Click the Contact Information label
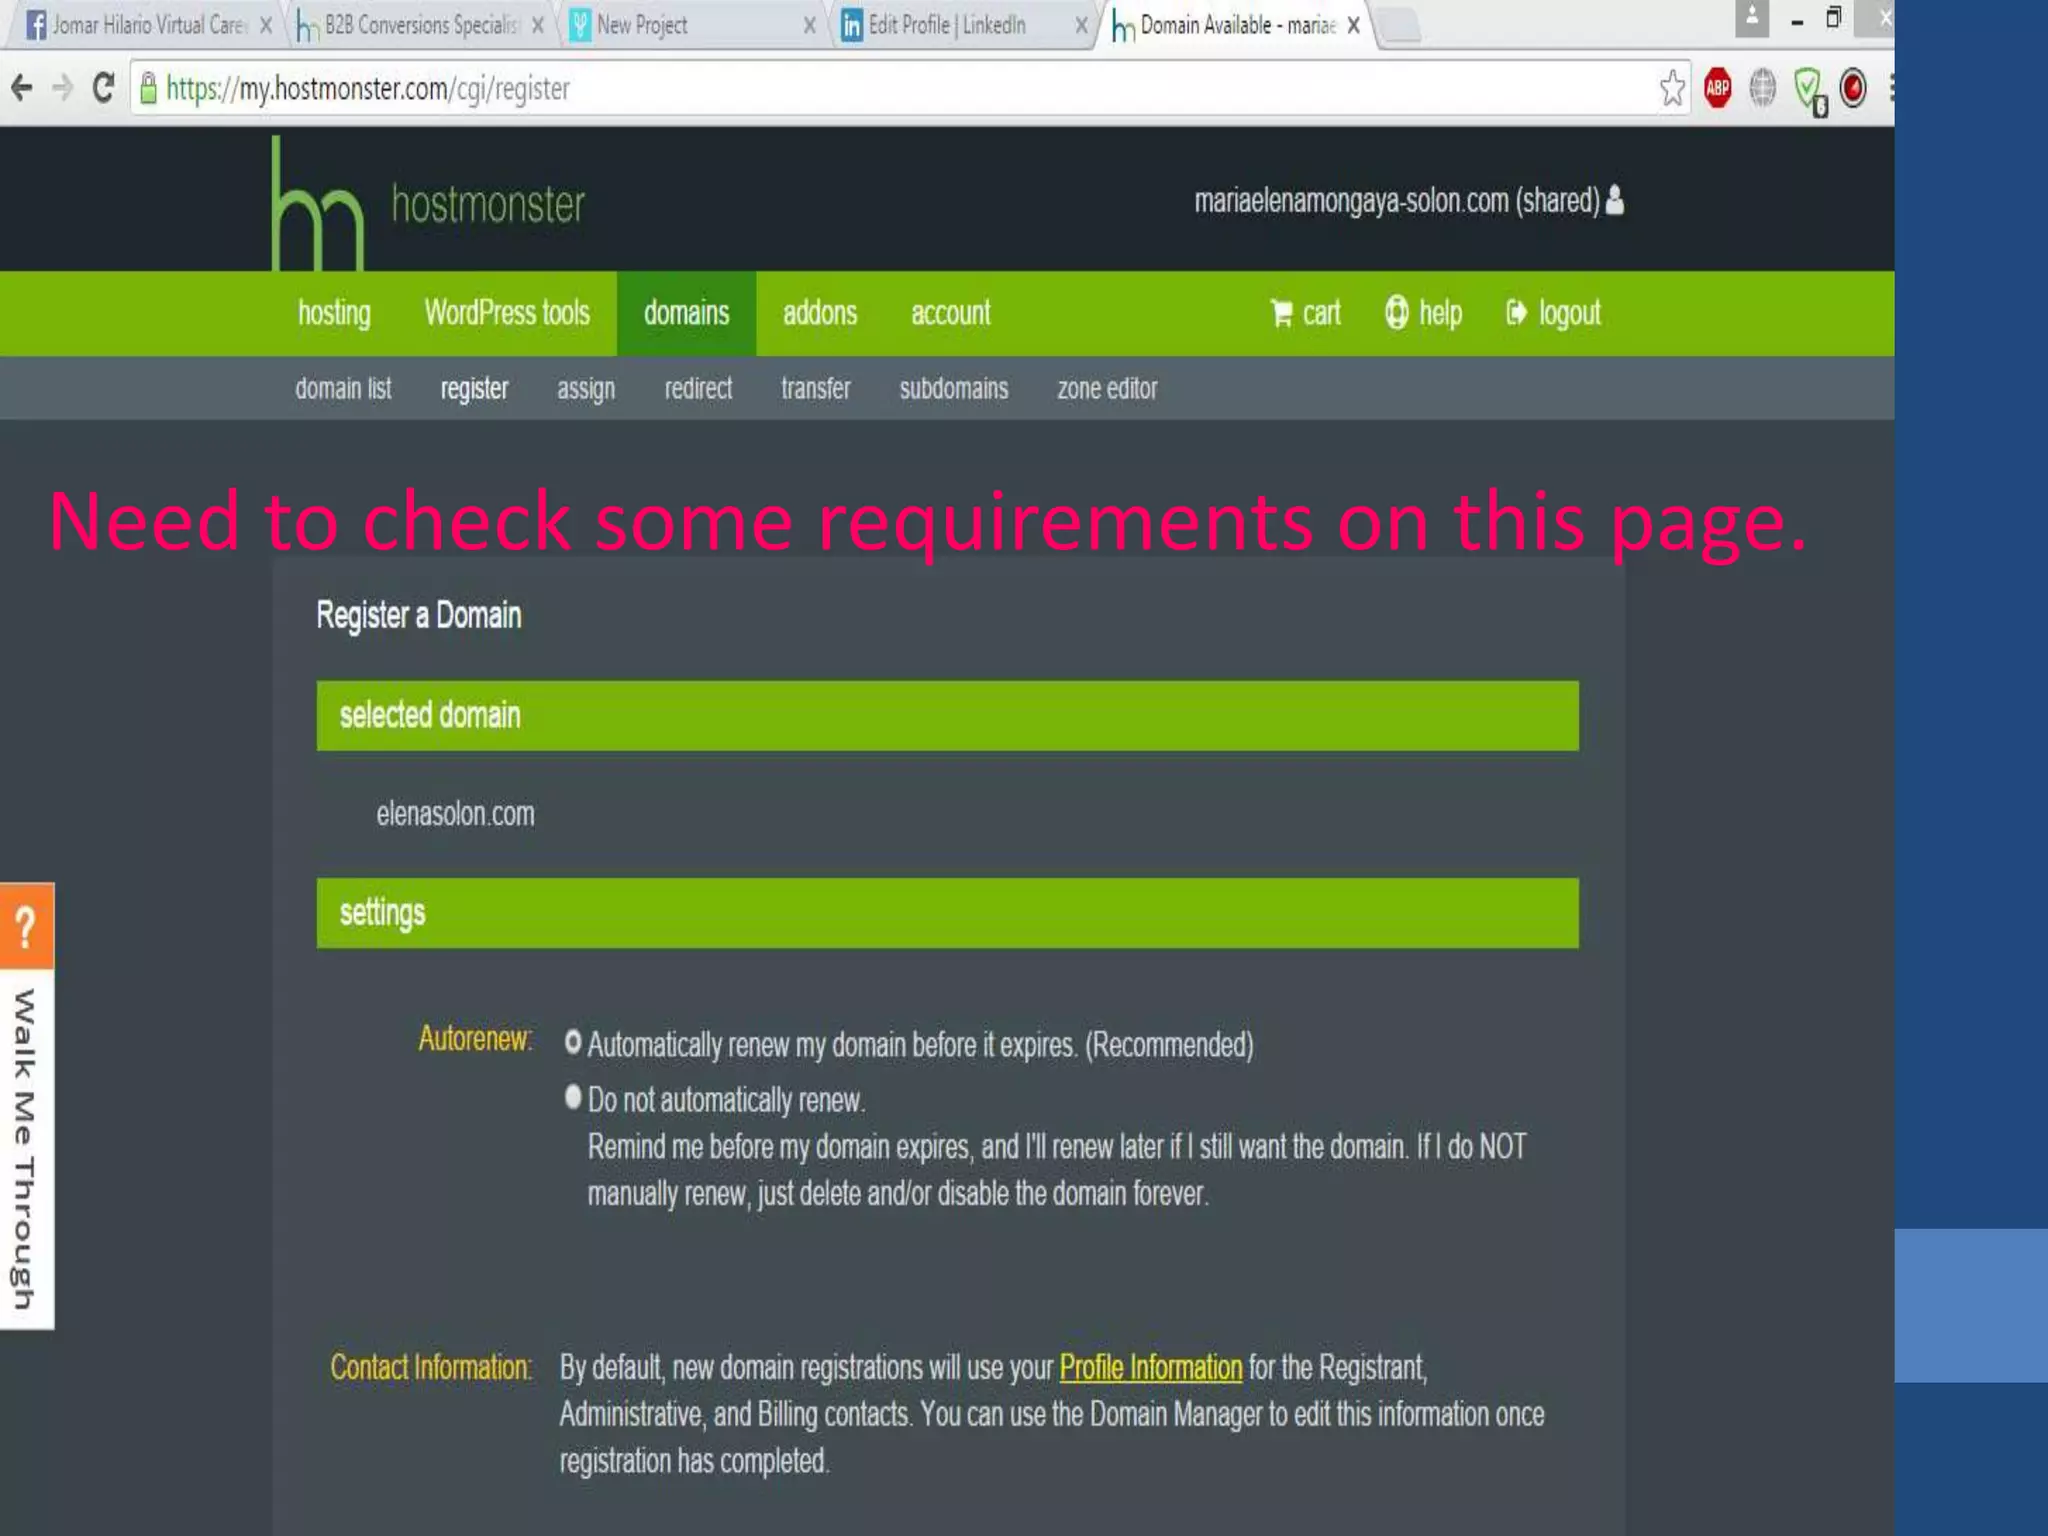Image resolution: width=2048 pixels, height=1536 pixels. (430, 1367)
